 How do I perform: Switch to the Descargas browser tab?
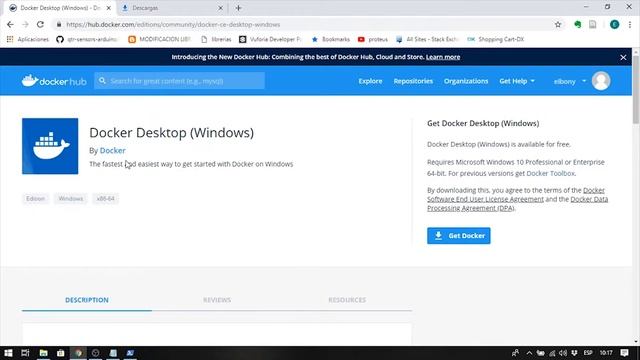pos(171,8)
